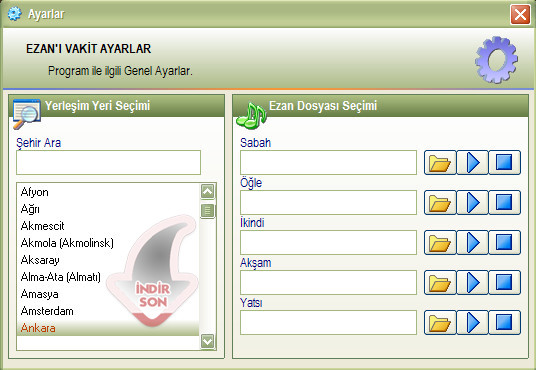Close the Ayarlar window

click(520, 14)
